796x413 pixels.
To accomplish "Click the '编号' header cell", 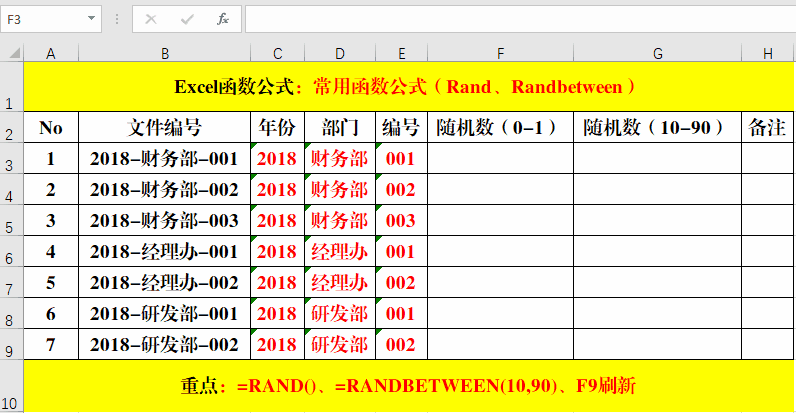I will tap(402, 127).
